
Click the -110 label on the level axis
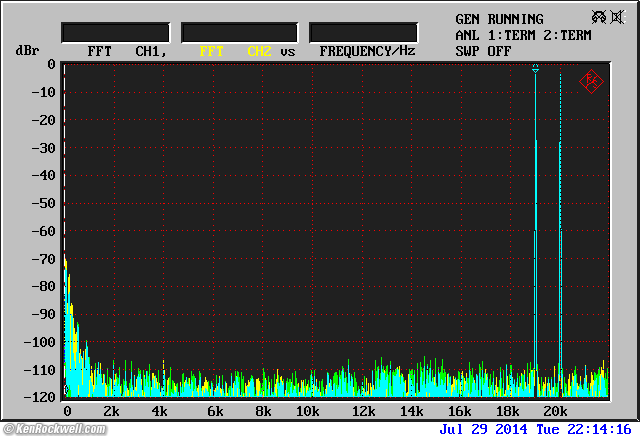[x=39, y=370]
